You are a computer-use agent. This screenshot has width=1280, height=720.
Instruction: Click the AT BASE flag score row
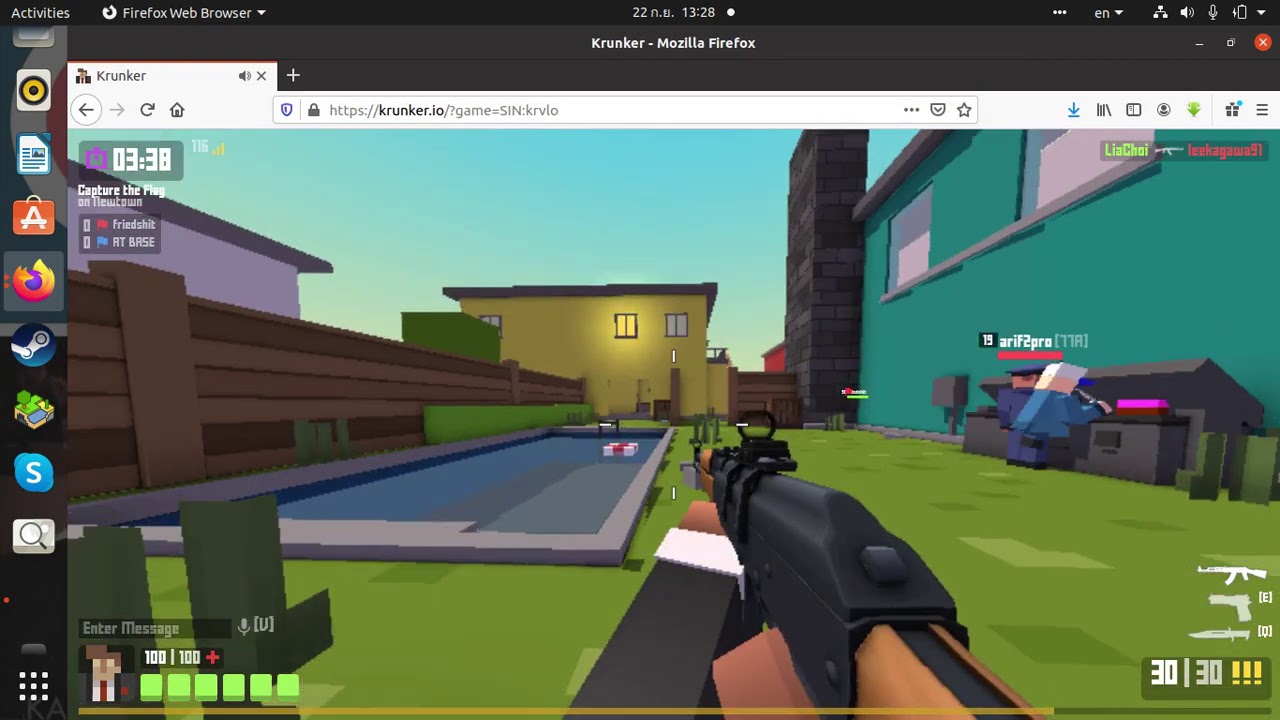119,242
